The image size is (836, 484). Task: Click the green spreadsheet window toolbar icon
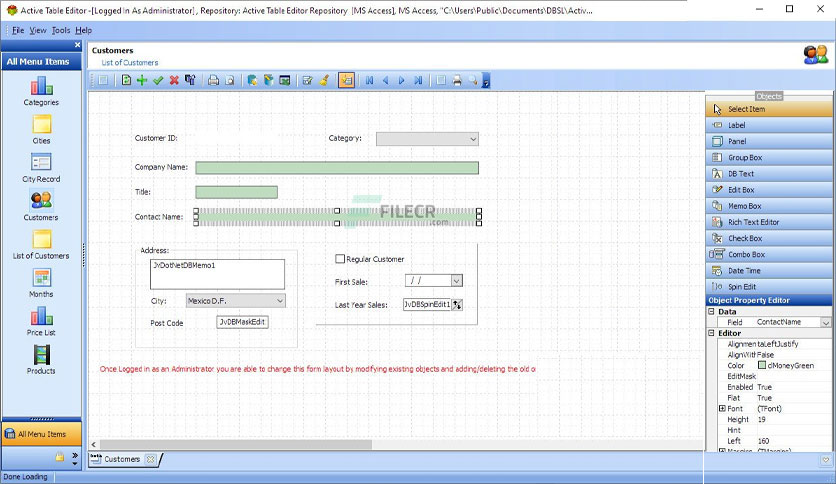tap(285, 80)
